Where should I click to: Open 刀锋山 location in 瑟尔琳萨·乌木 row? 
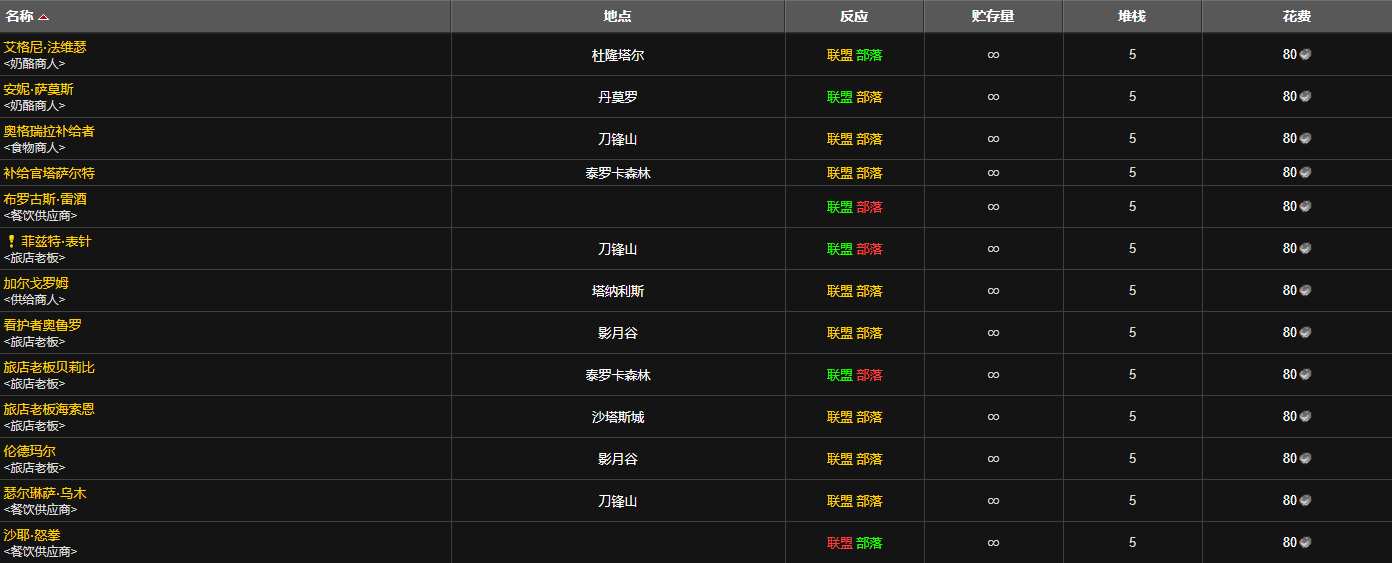pos(618,501)
